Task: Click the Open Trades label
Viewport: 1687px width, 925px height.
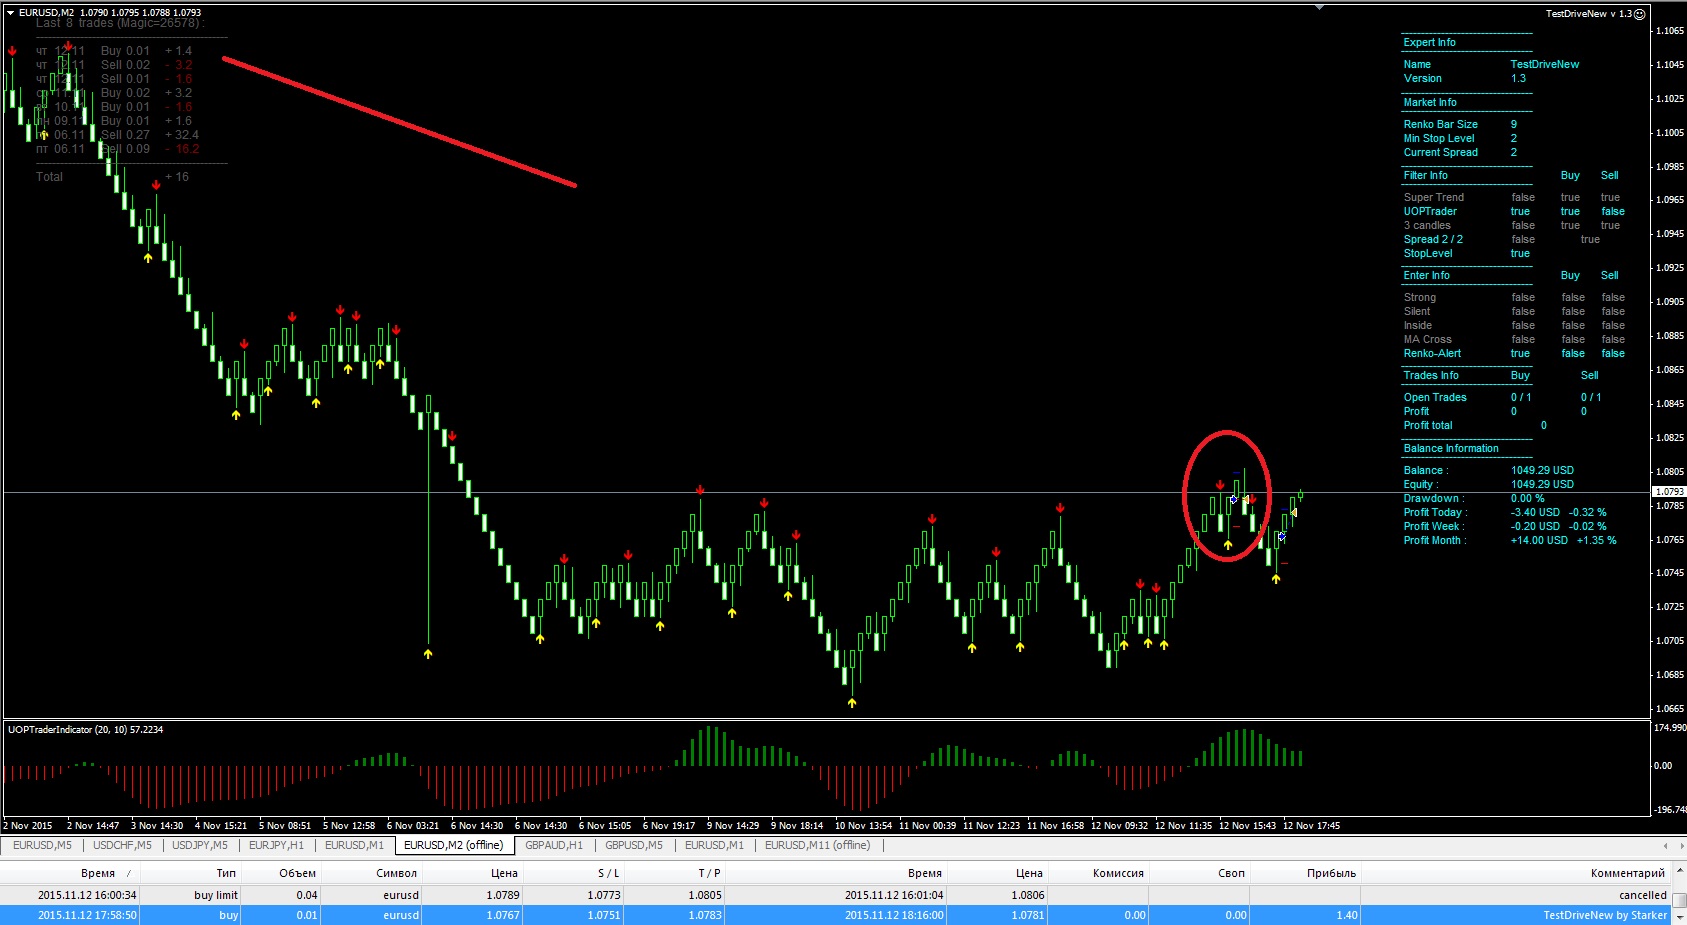Action: click(1434, 397)
